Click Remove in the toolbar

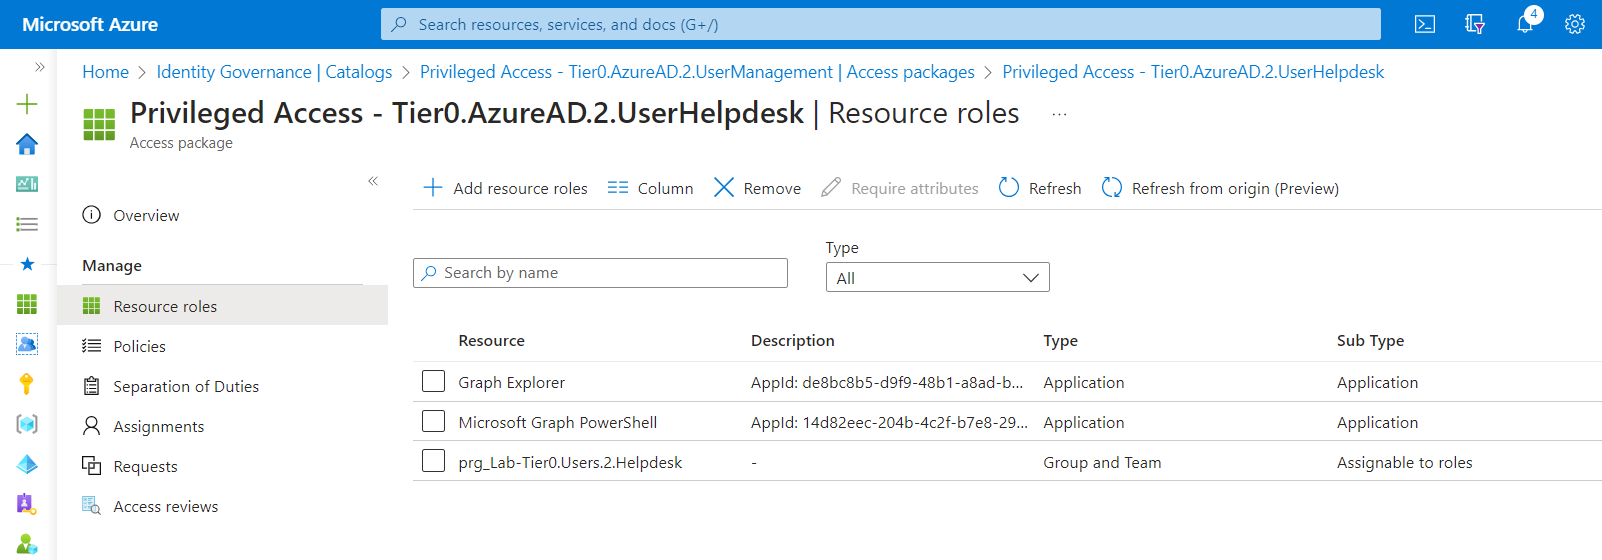pyautogui.click(x=757, y=188)
